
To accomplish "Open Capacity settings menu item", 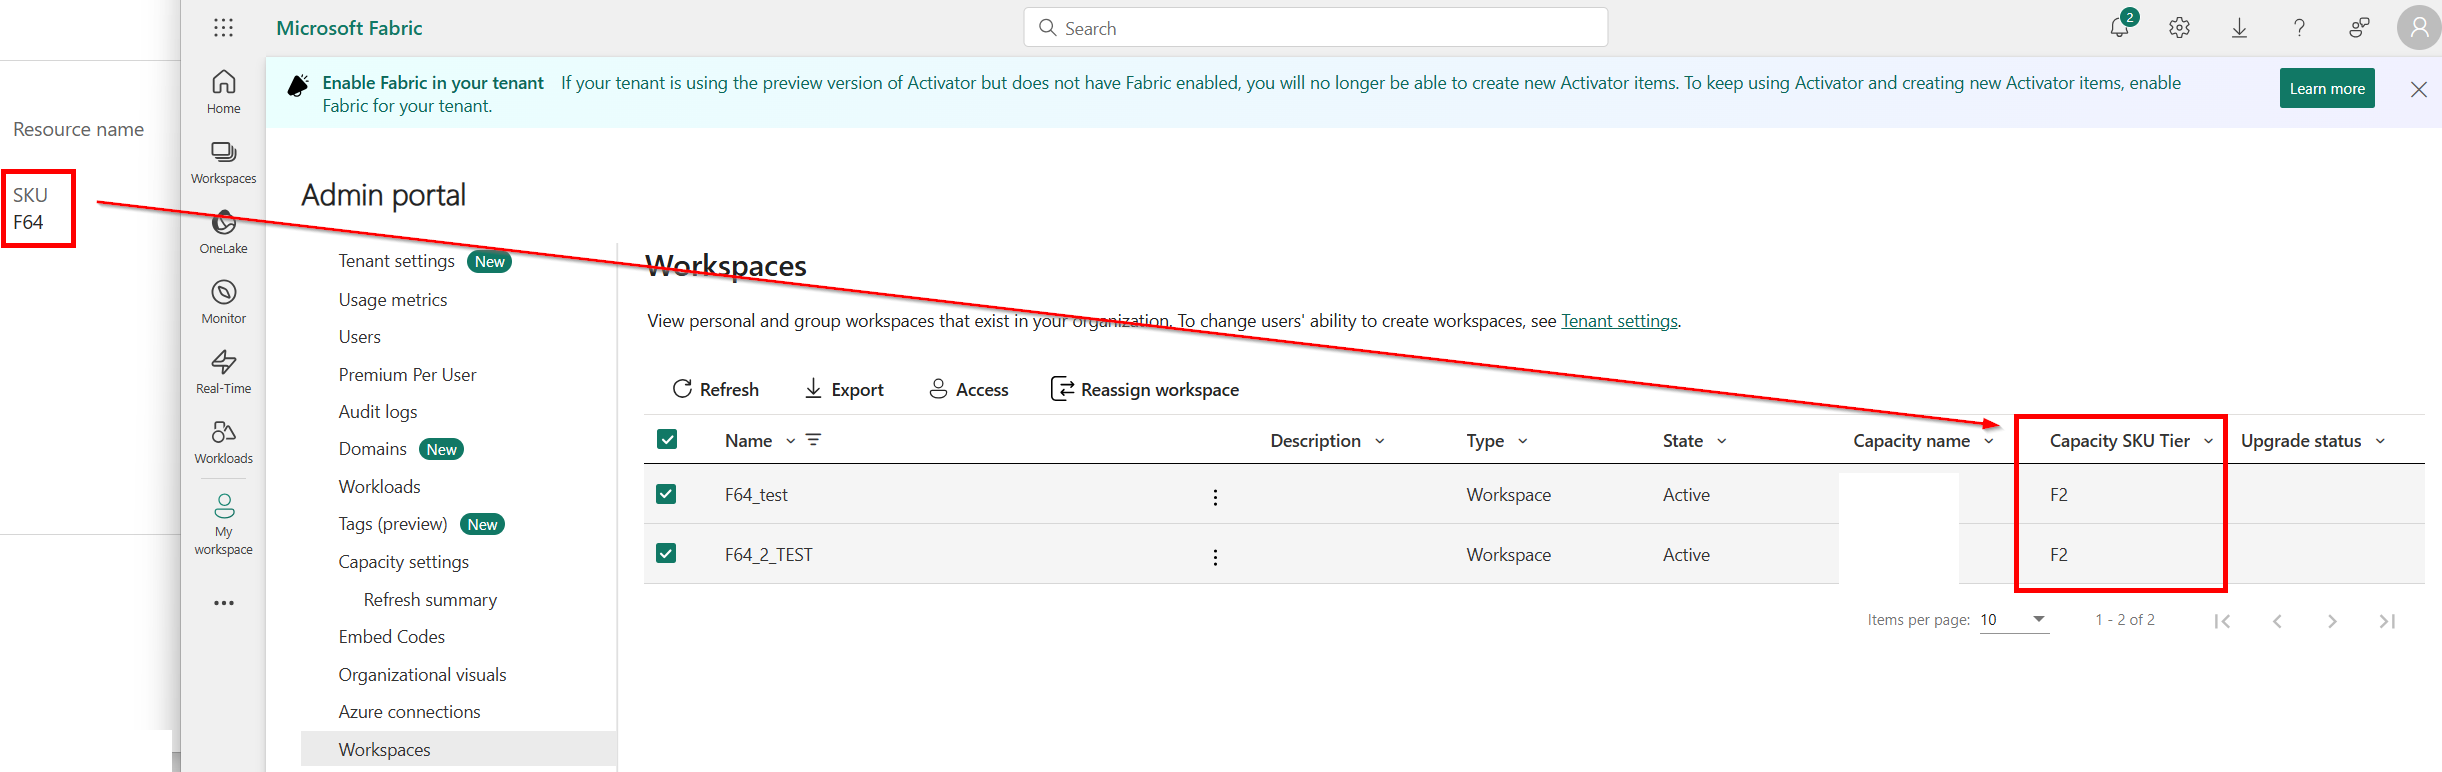I will 403,562.
